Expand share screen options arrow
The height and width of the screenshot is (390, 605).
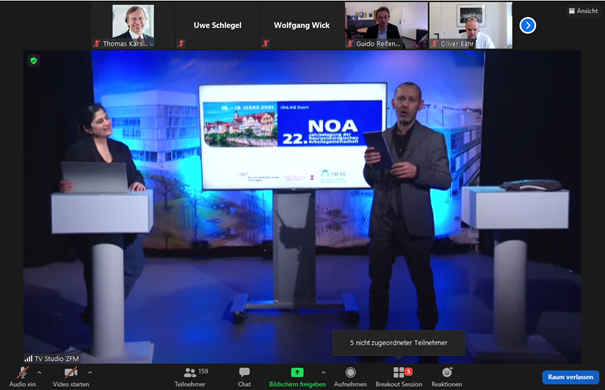(323, 373)
